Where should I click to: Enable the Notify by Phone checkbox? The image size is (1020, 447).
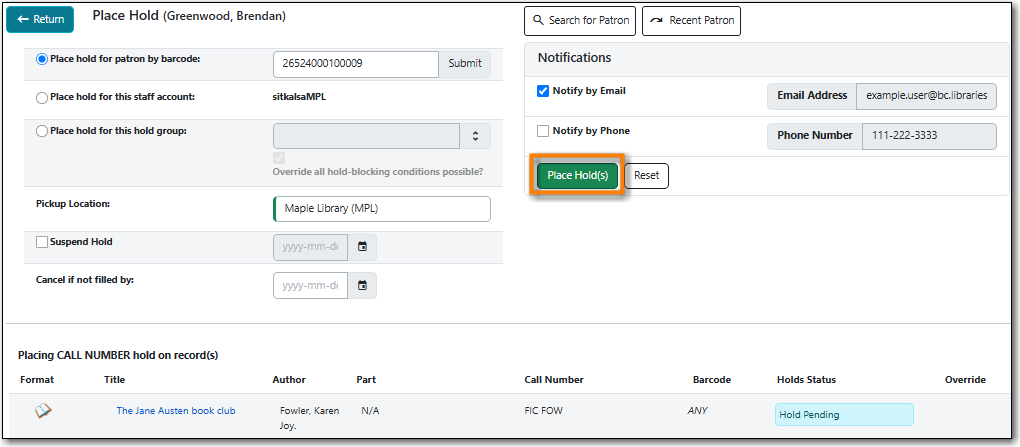coord(543,131)
